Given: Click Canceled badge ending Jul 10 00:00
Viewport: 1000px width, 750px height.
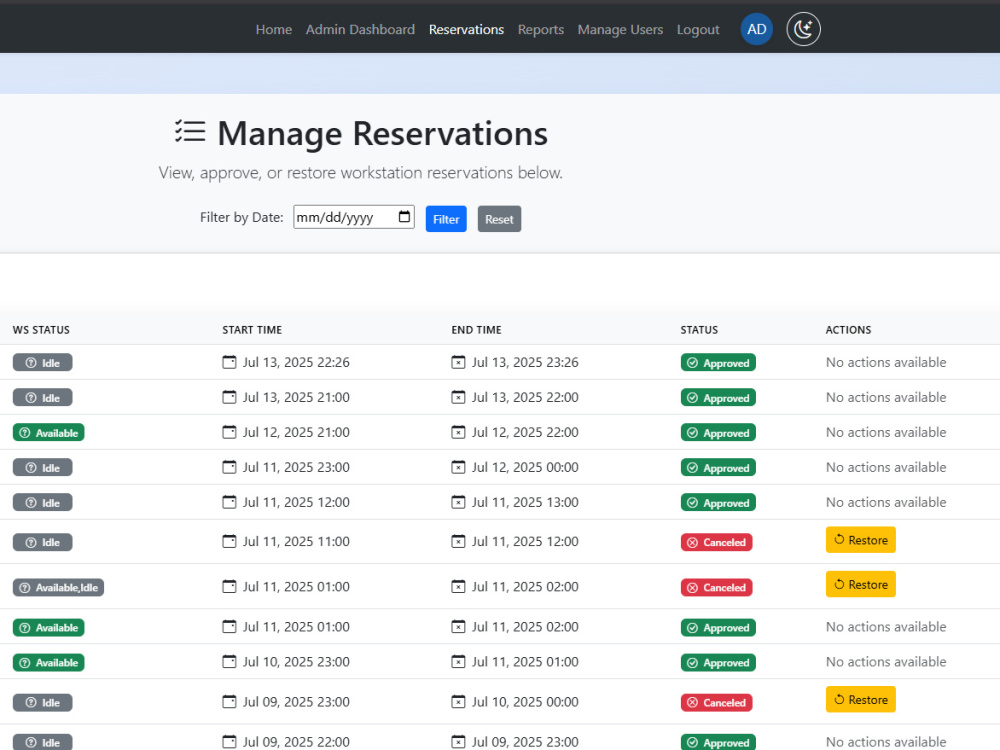Looking at the screenshot, I should (716, 702).
